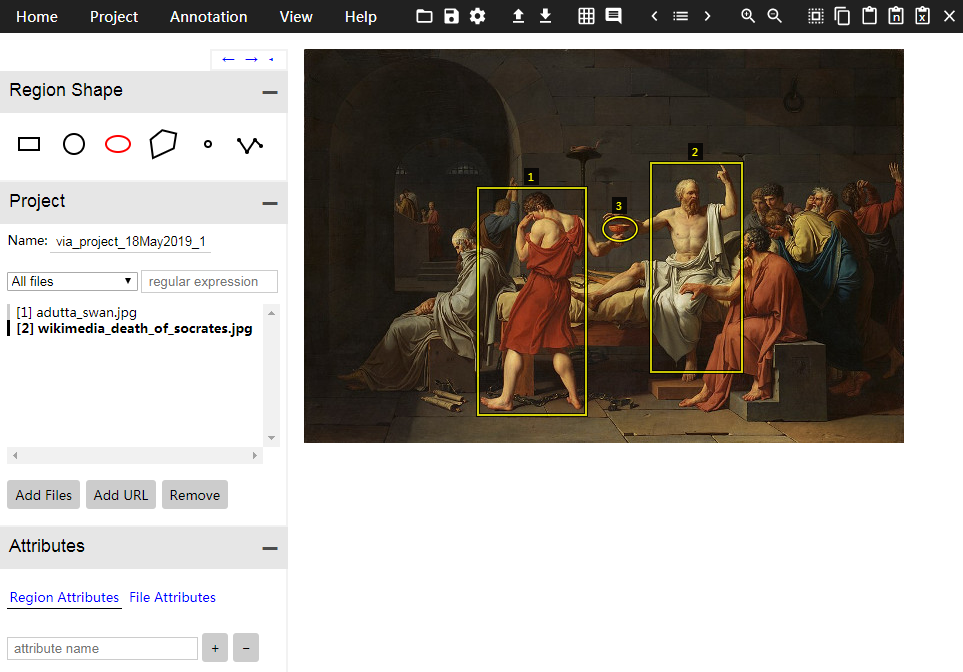Viewport: 963px width, 672px height.
Task: Select the polyline region shape
Action: coord(250,145)
